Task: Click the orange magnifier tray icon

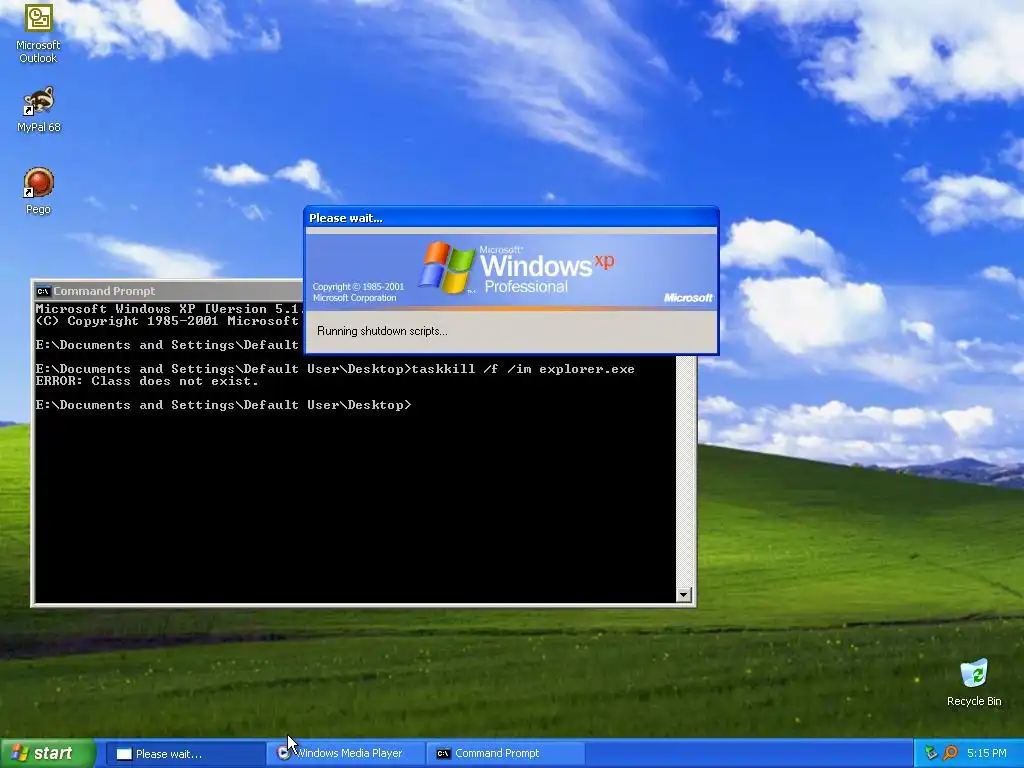Action: point(950,753)
